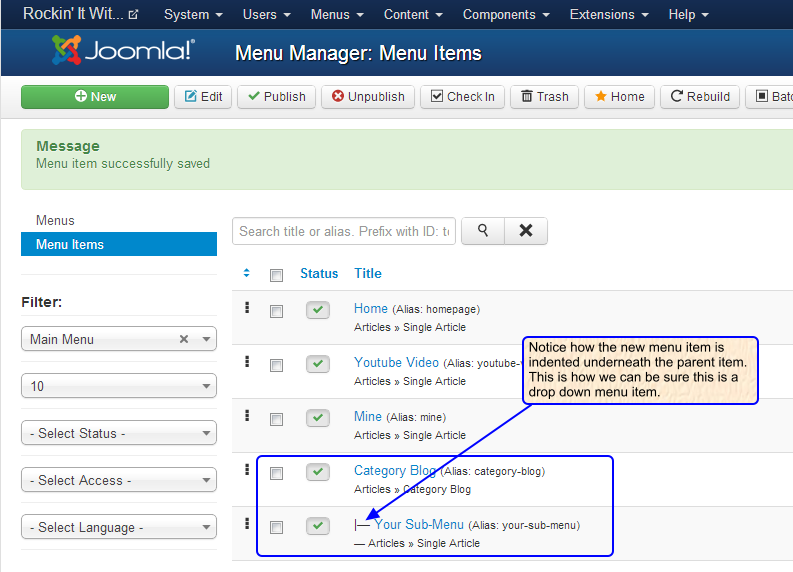The image size is (793, 572).
Task: Open the Components menu
Action: pyautogui.click(x=506, y=15)
